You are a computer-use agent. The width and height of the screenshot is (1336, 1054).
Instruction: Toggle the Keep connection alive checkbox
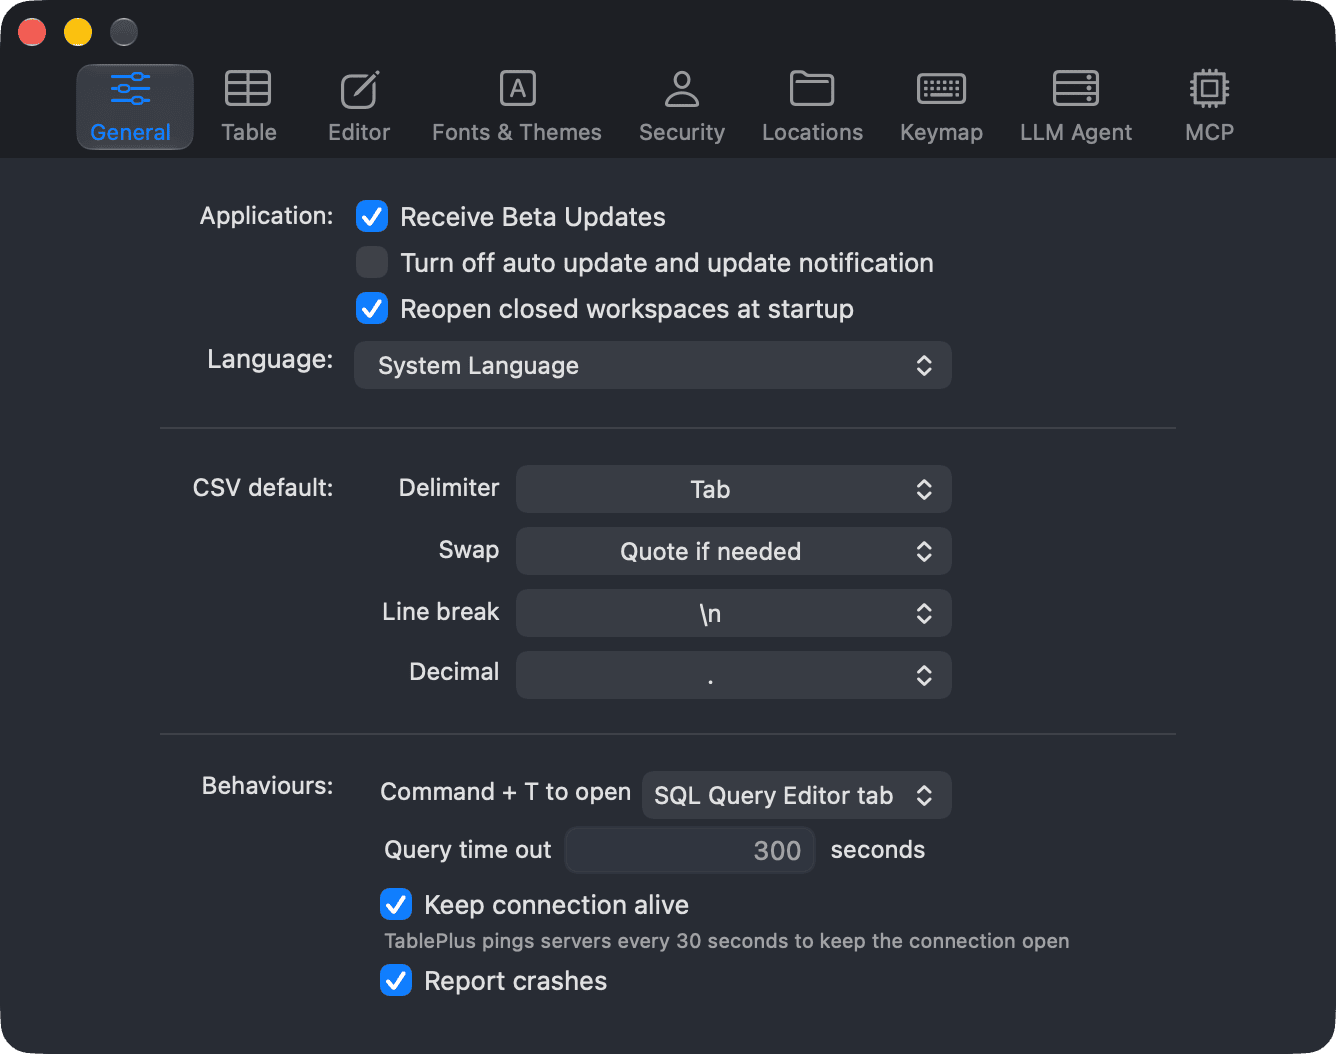(396, 904)
